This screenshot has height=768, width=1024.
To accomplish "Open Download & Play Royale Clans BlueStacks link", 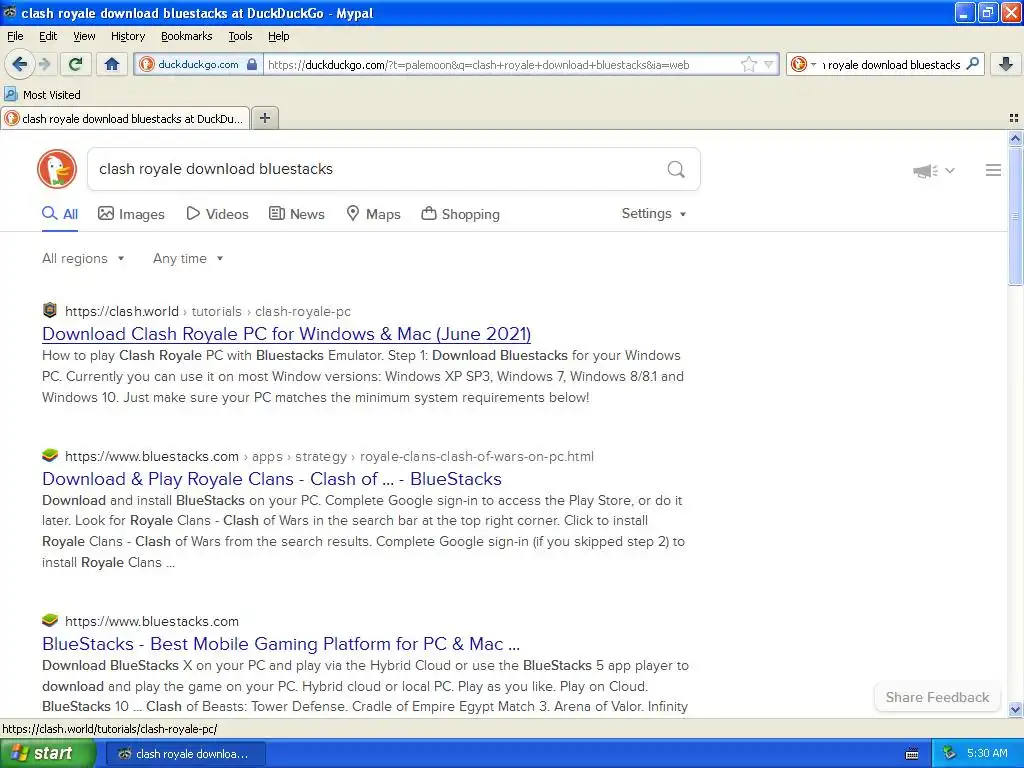I will 272,479.
